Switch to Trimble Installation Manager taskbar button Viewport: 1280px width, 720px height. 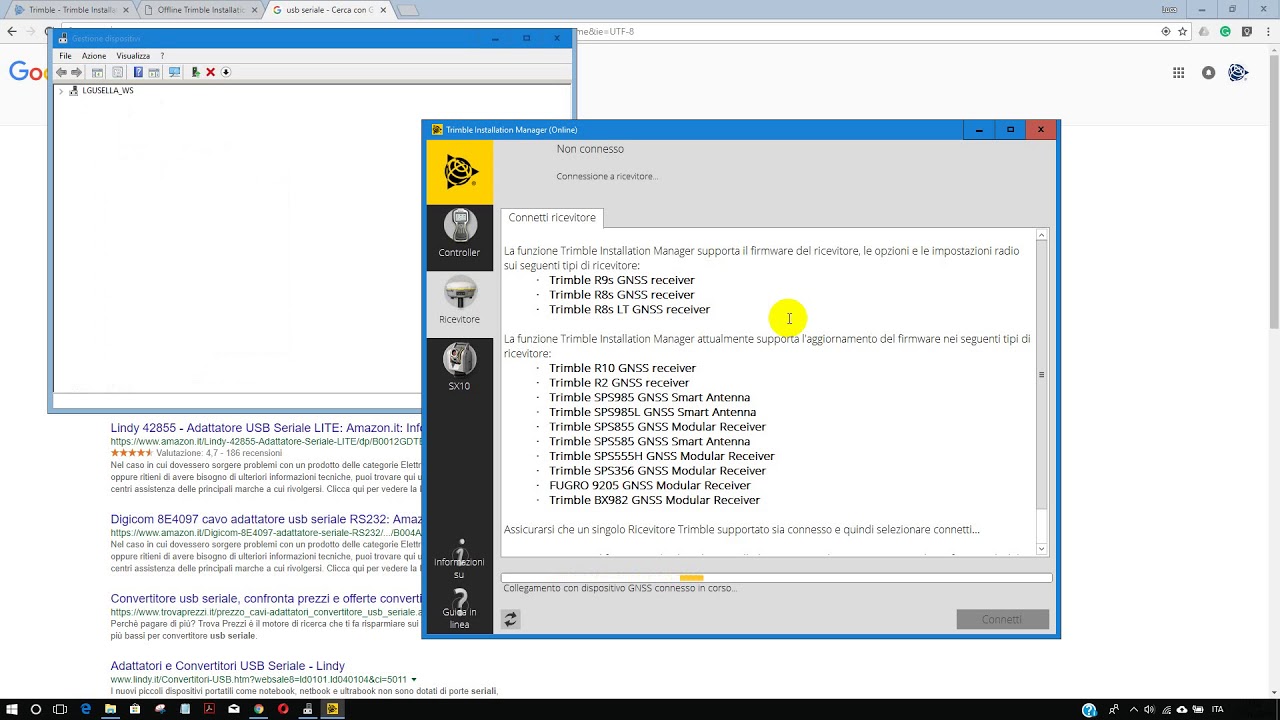[332, 709]
